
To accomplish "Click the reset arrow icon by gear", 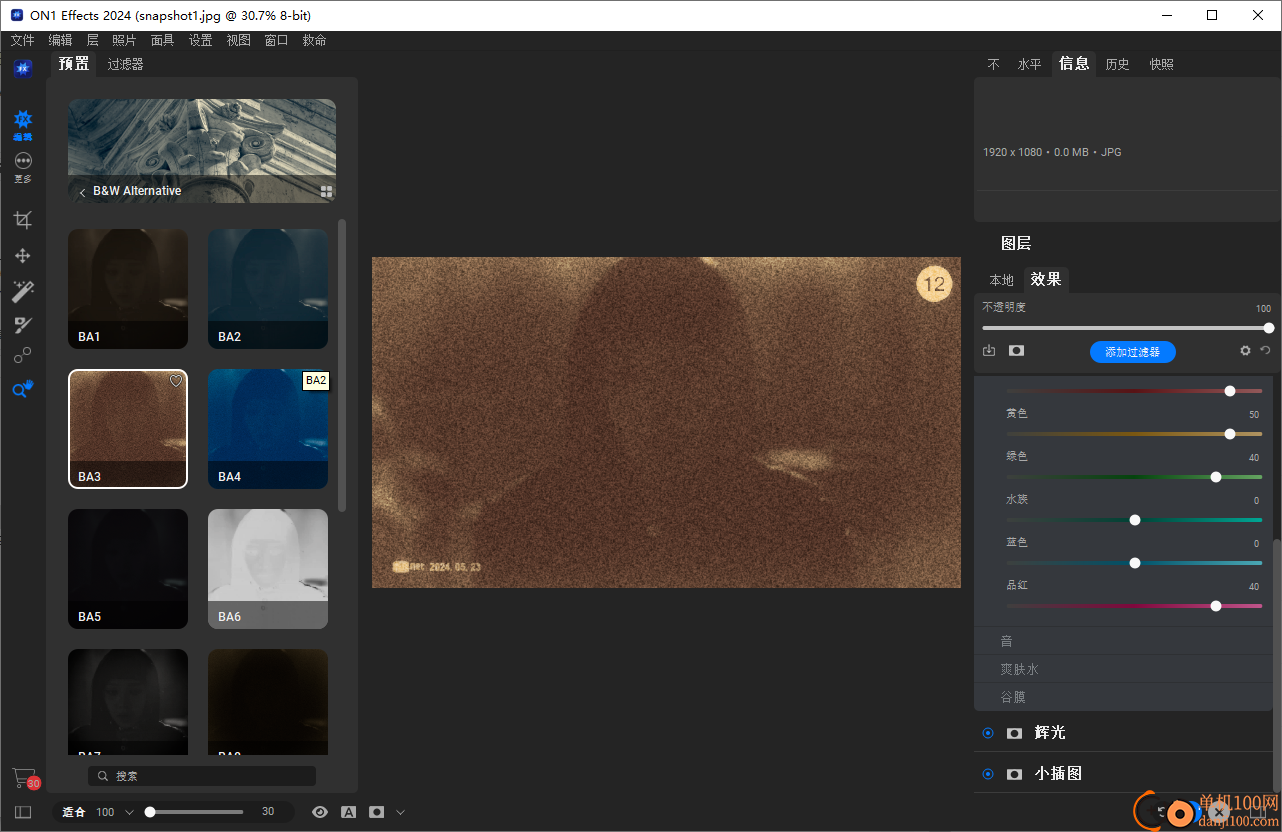I will coord(1265,351).
